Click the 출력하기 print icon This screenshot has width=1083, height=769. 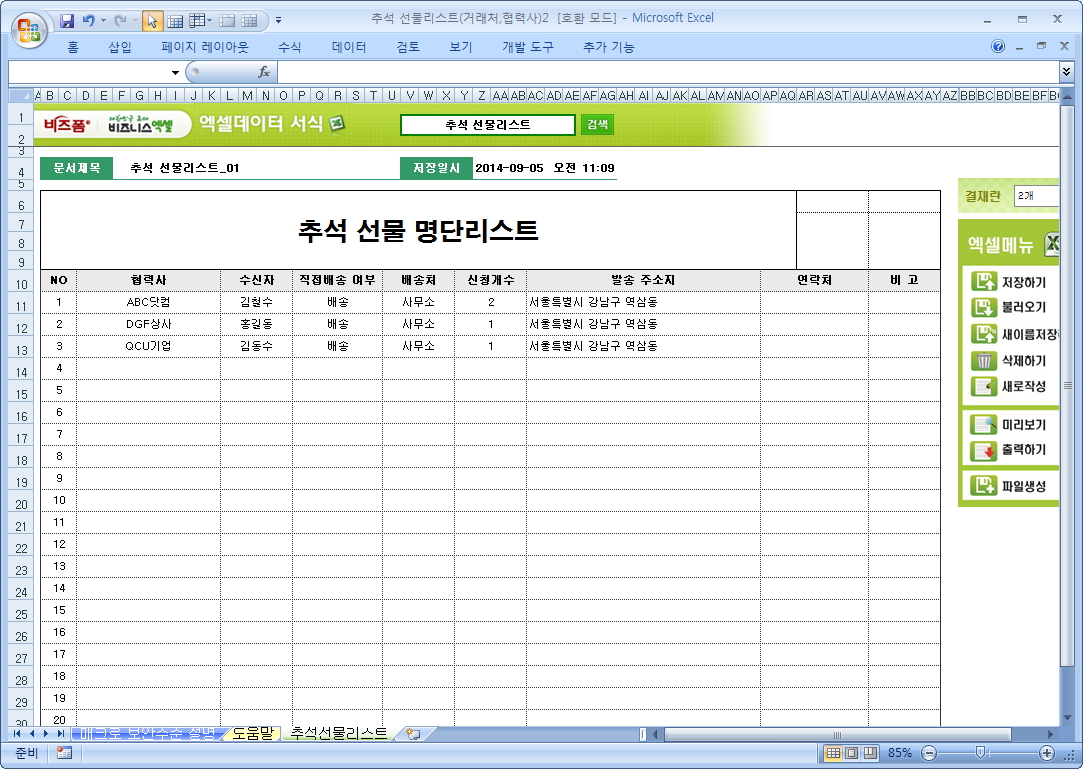coord(984,451)
